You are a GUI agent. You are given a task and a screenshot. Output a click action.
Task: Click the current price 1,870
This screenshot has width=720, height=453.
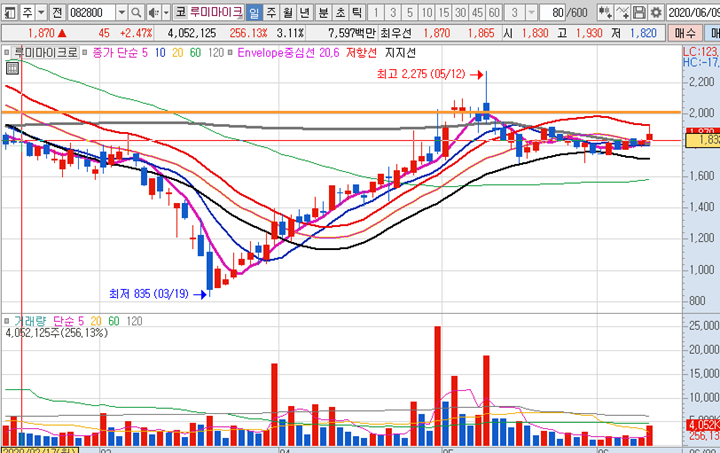[x=41, y=34]
